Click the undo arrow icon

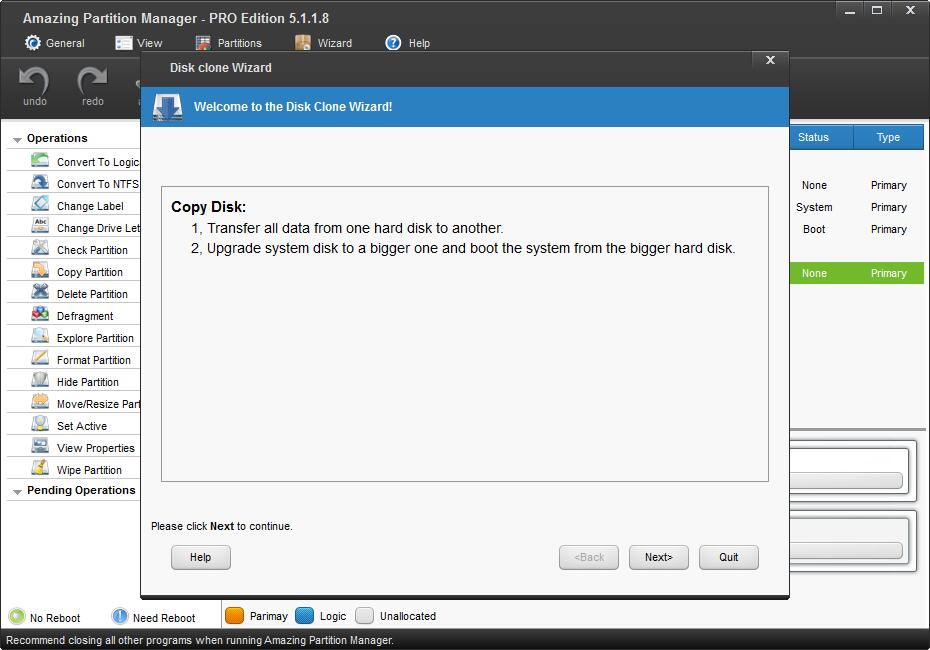(34, 80)
